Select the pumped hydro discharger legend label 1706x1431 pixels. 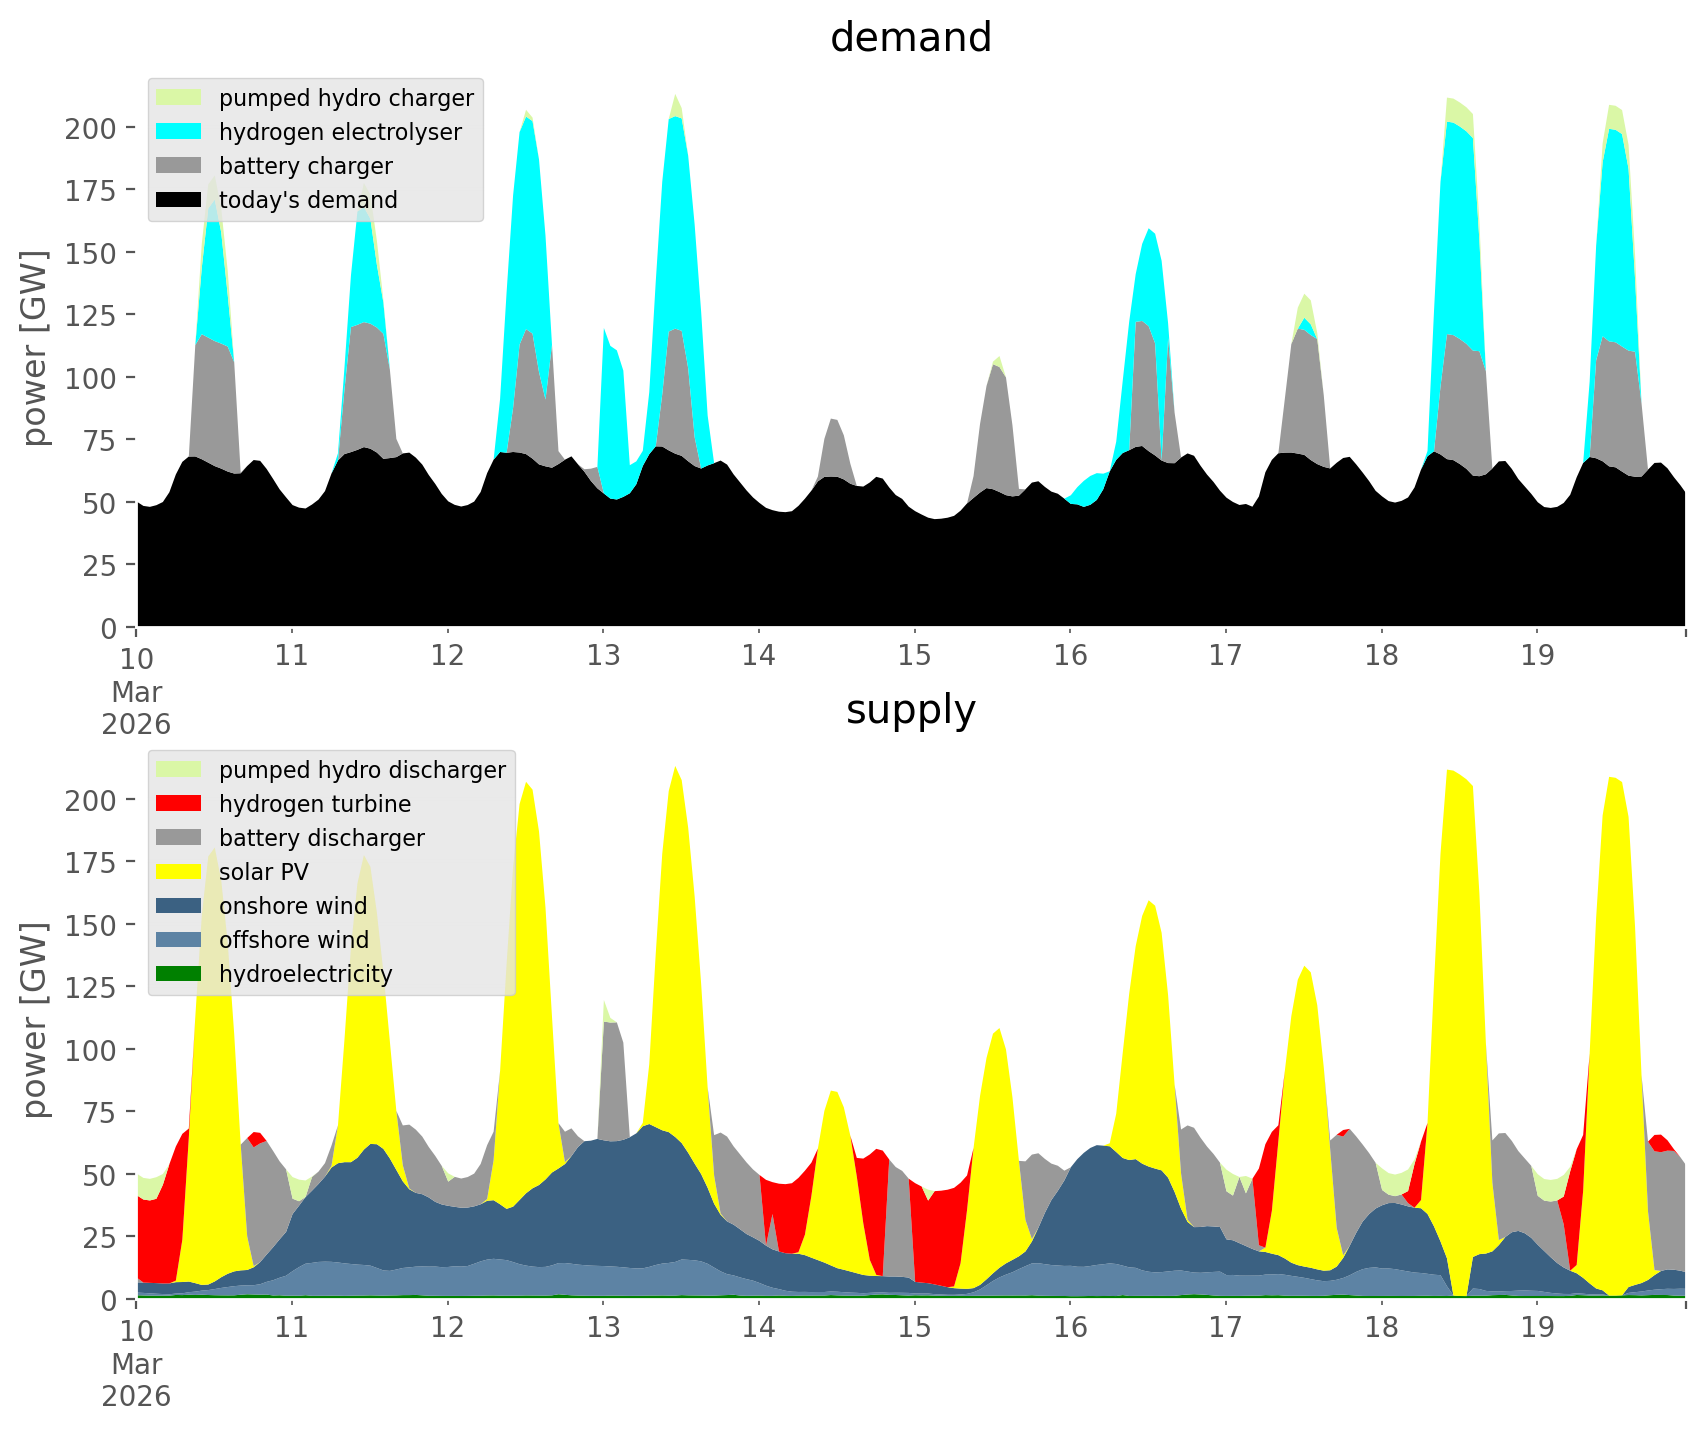point(362,770)
